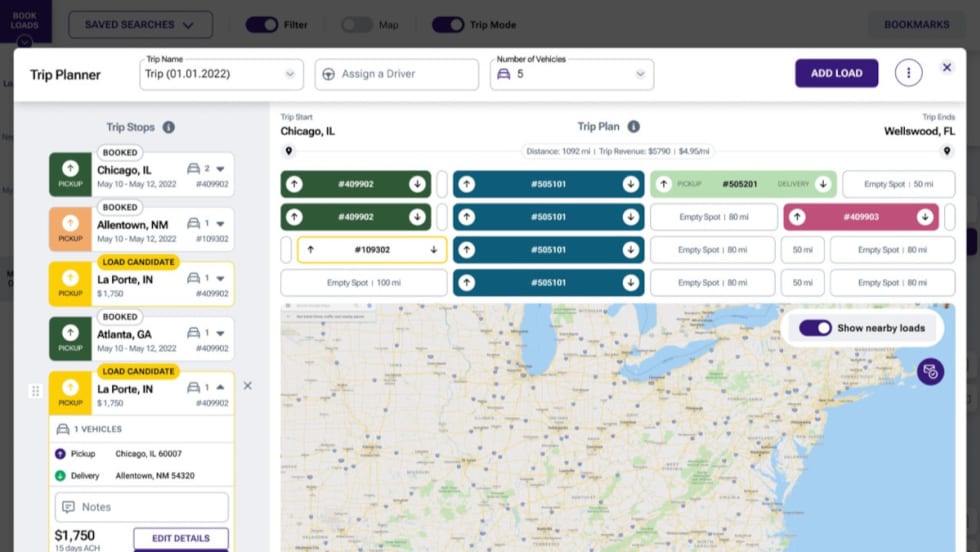Click the Trip Plan info icon
The image size is (980, 552).
[633, 127]
